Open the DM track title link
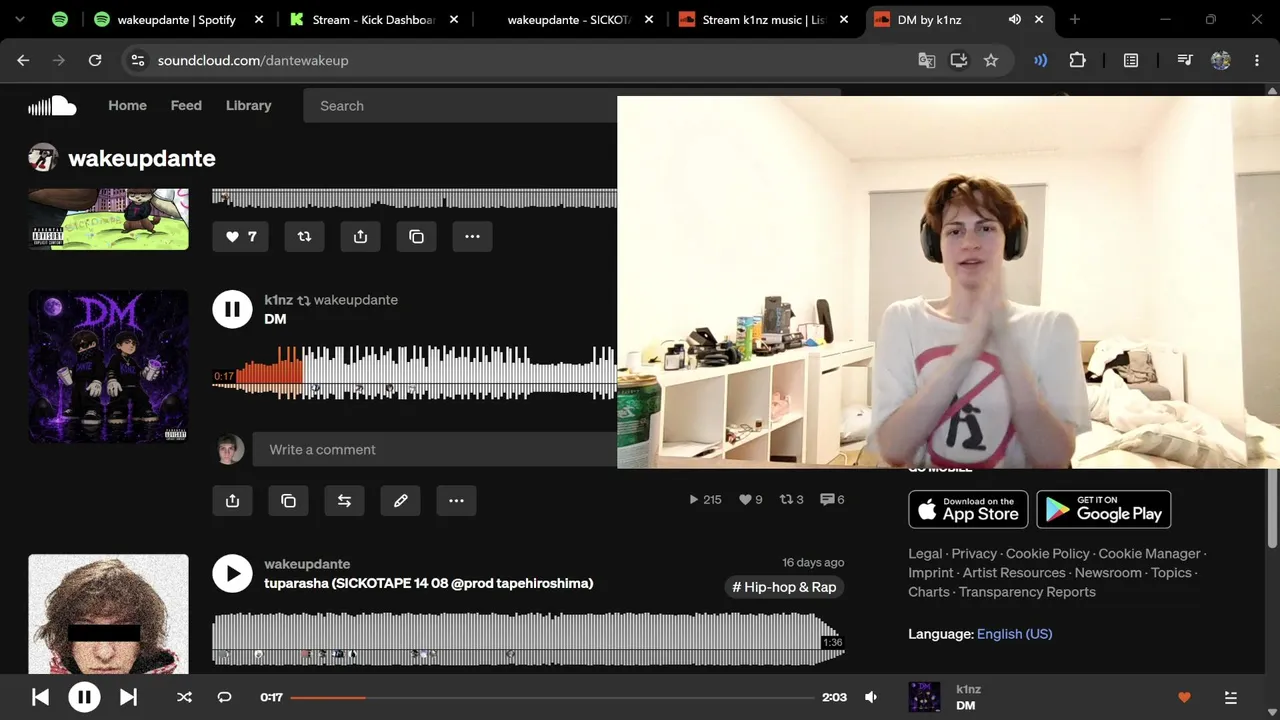The image size is (1280, 720). [275, 319]
